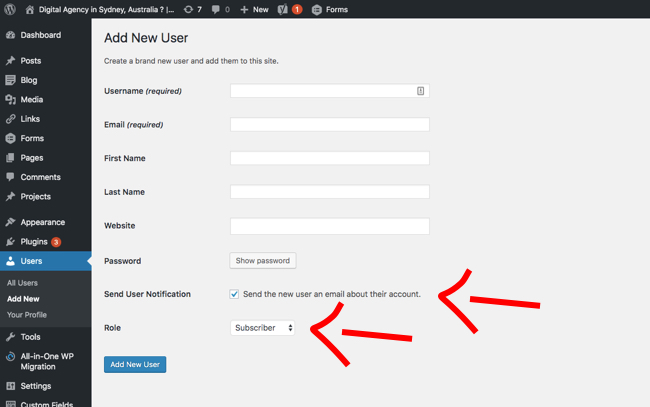Click the Settings sliders icon
The image size is (650, 407).
[11, 386]
